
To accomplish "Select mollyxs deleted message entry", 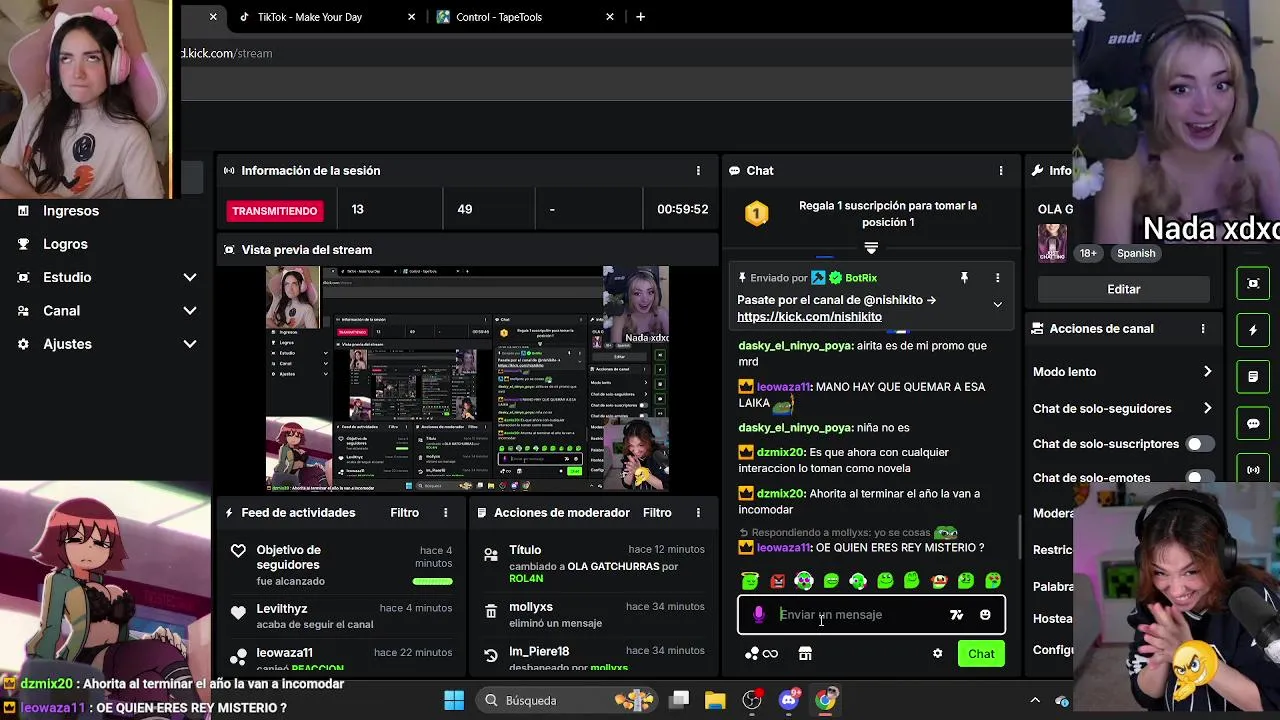I will [x=593, y=614].
